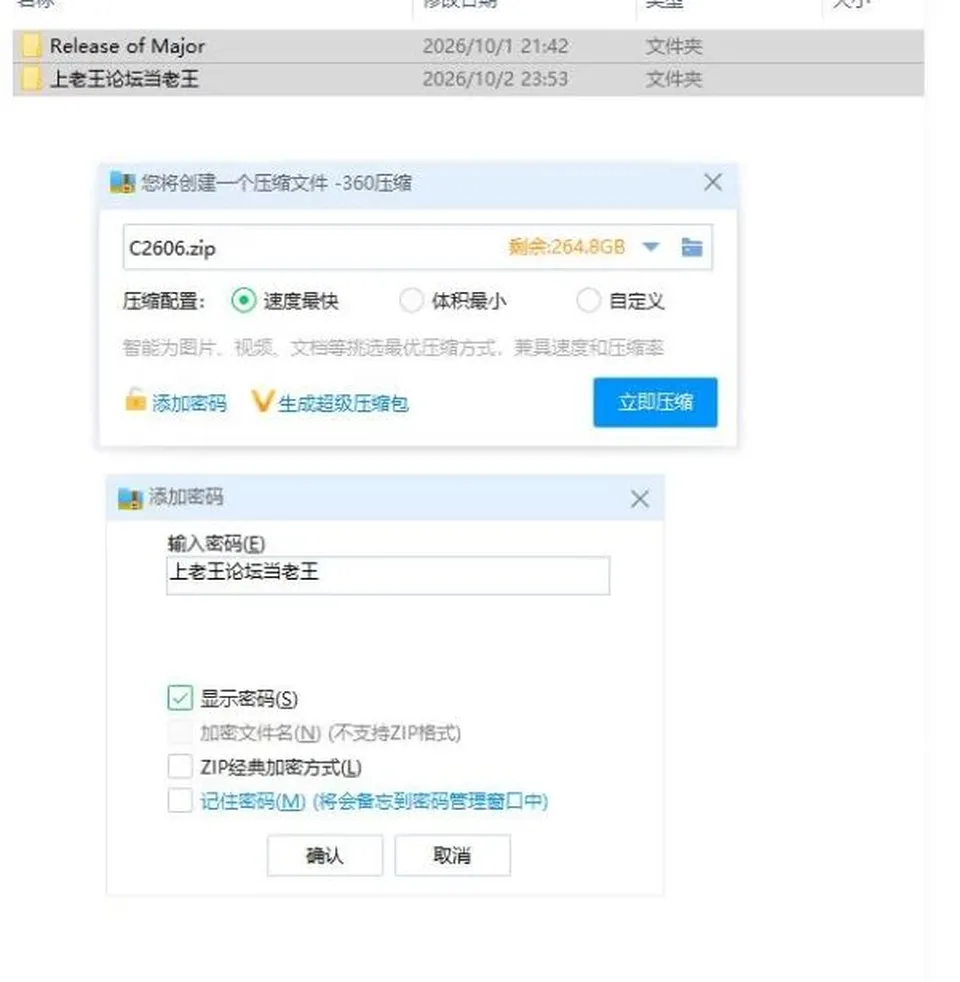960x982 pixels.
Task: Click the 剩余:264.8GB free space text
Action: pyautogui.click(x=567, y=247)
